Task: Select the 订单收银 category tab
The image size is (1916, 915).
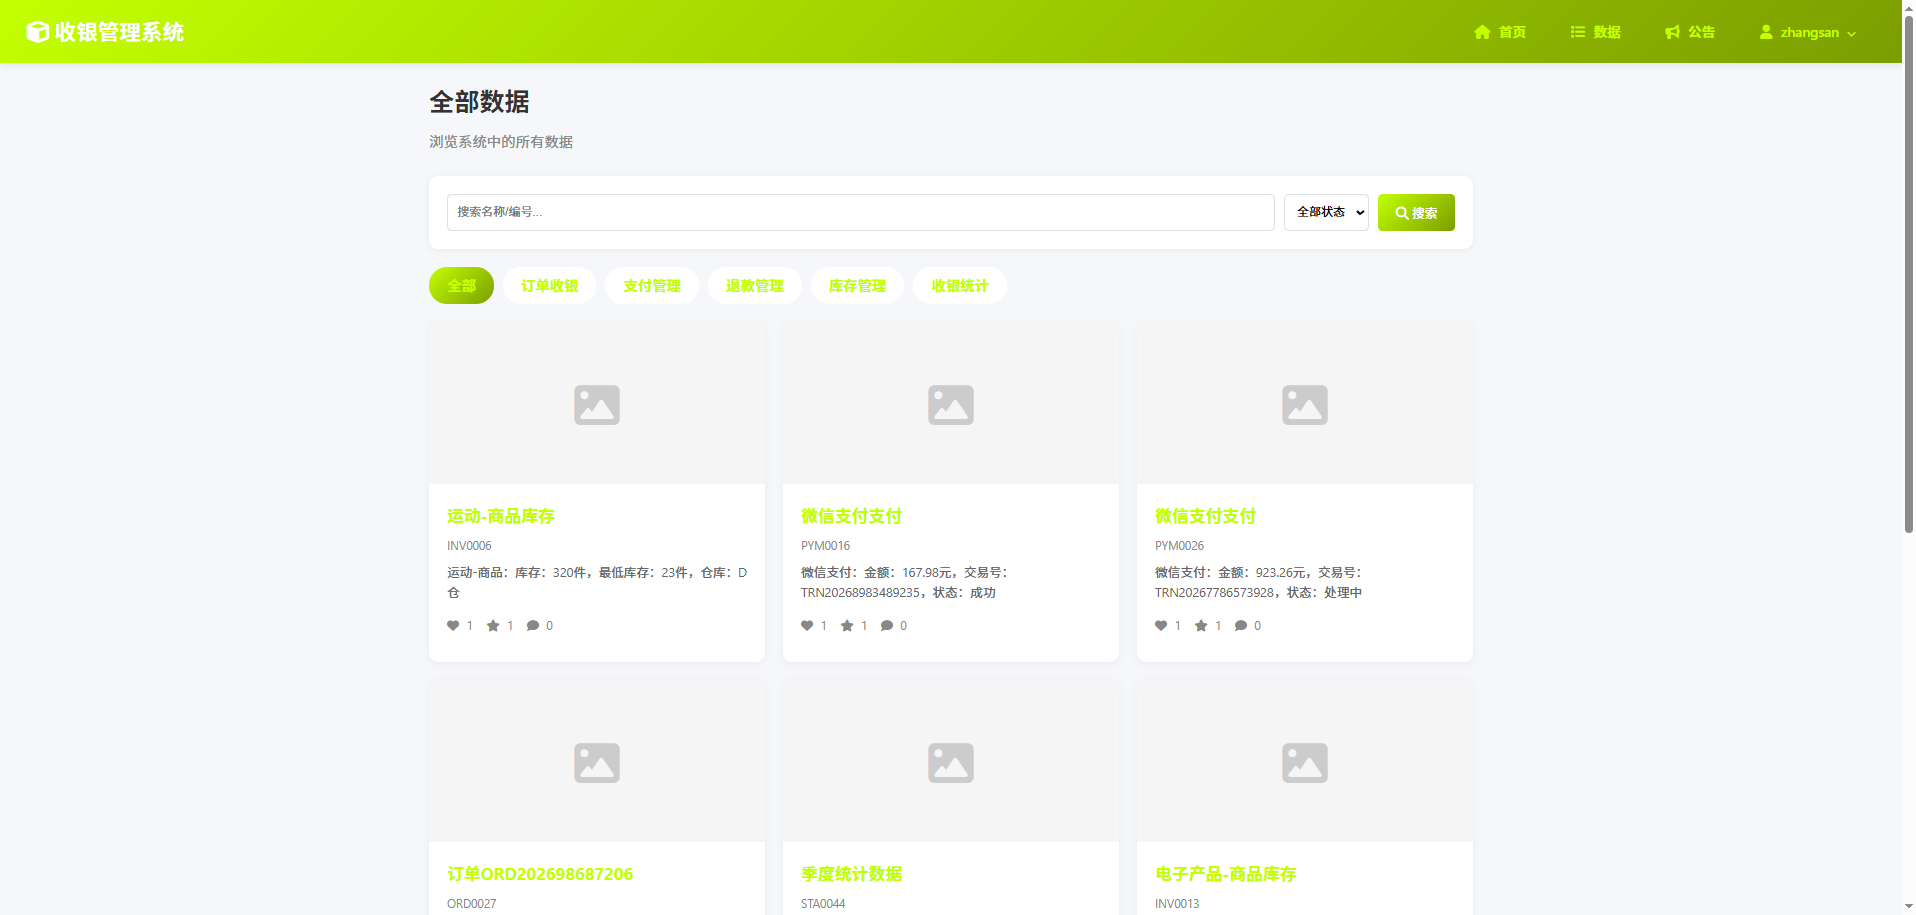Action: (x=549, y=286)
